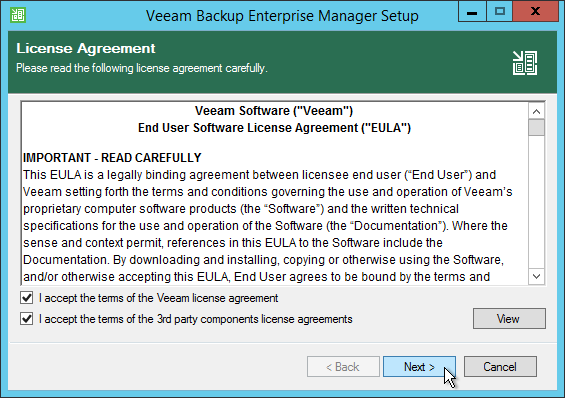This screenshot has width=565, height=398.
Task: Click the license text scrollbar thumb
Action: click(x=536, y=128)
